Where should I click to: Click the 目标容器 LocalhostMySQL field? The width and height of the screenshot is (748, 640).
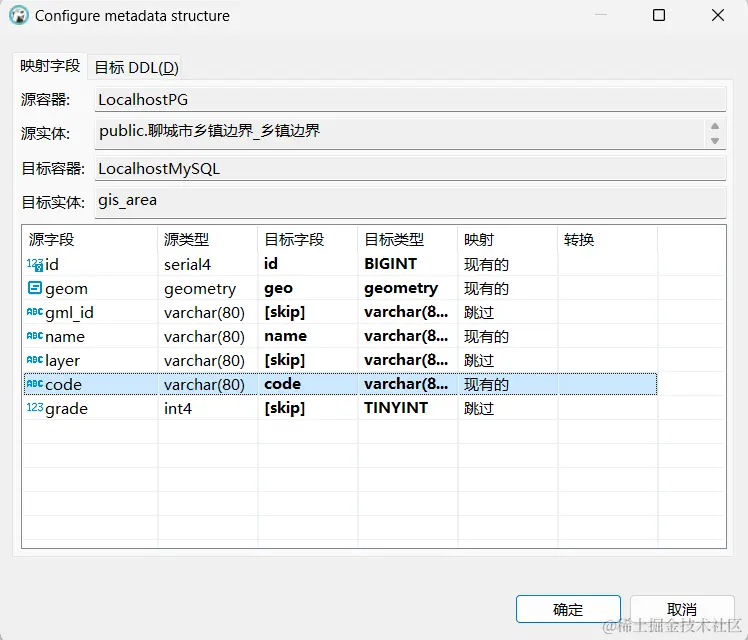410,168
